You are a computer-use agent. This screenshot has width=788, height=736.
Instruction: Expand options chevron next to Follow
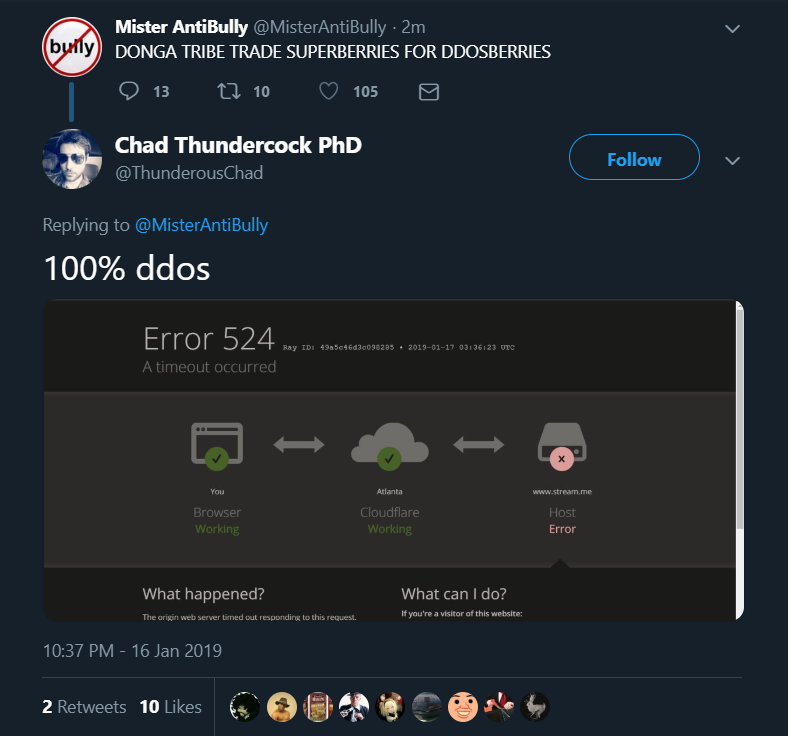(x=732, y=161)
